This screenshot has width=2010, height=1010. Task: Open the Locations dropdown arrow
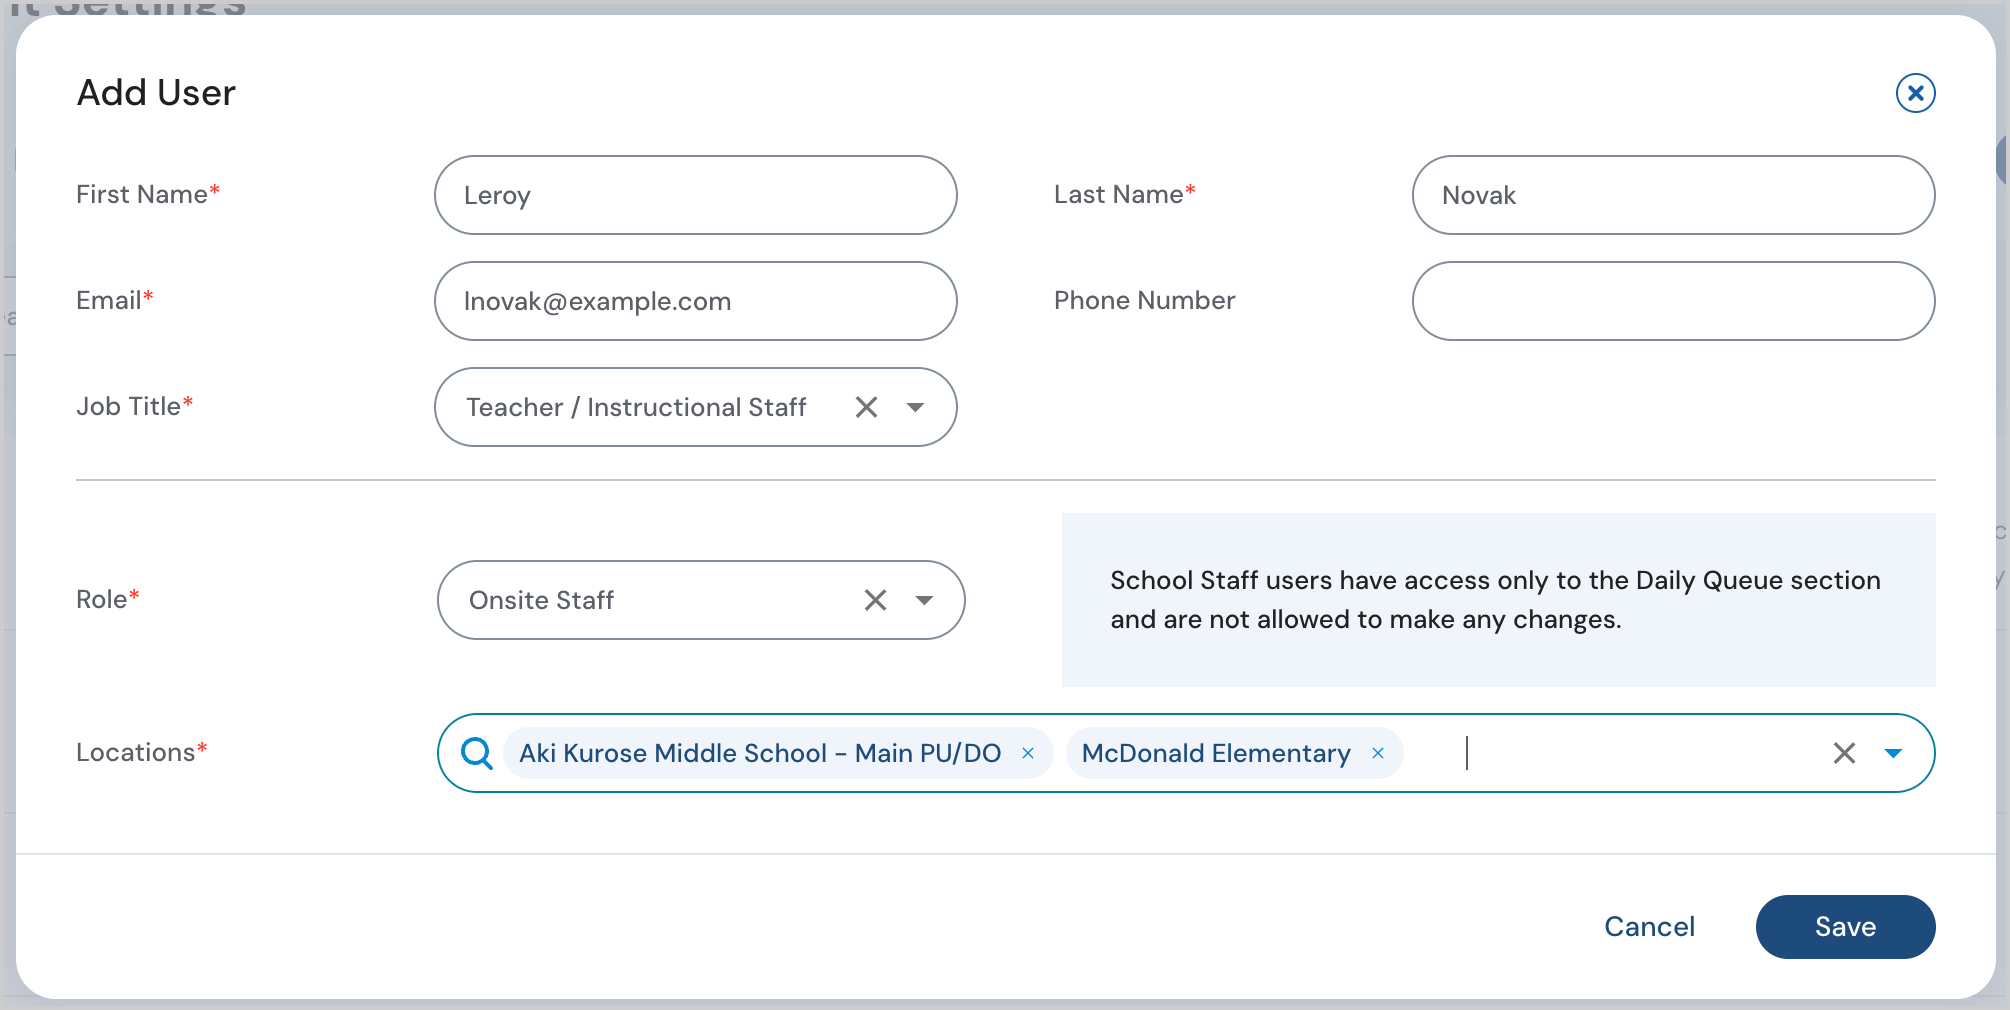pyautogui.click(x=1893, y=753)
